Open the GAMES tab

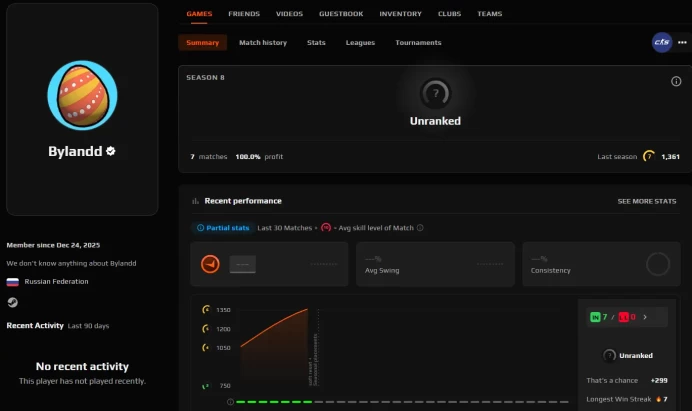[x=199, y=14]
